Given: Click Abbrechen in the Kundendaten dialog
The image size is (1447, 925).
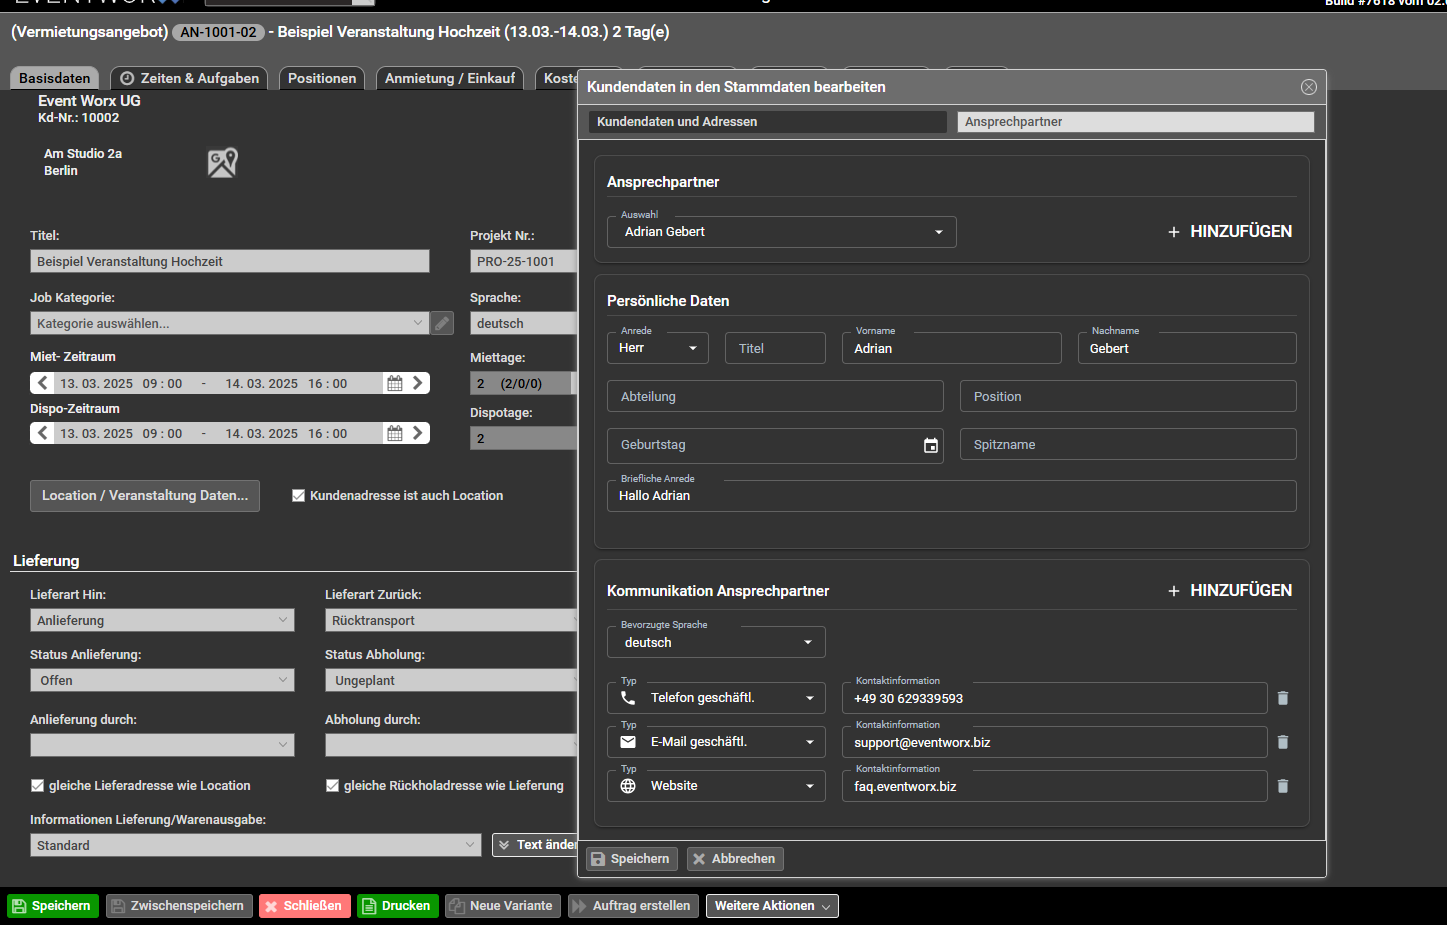Looking at the screenshot, I should point(735,859).
